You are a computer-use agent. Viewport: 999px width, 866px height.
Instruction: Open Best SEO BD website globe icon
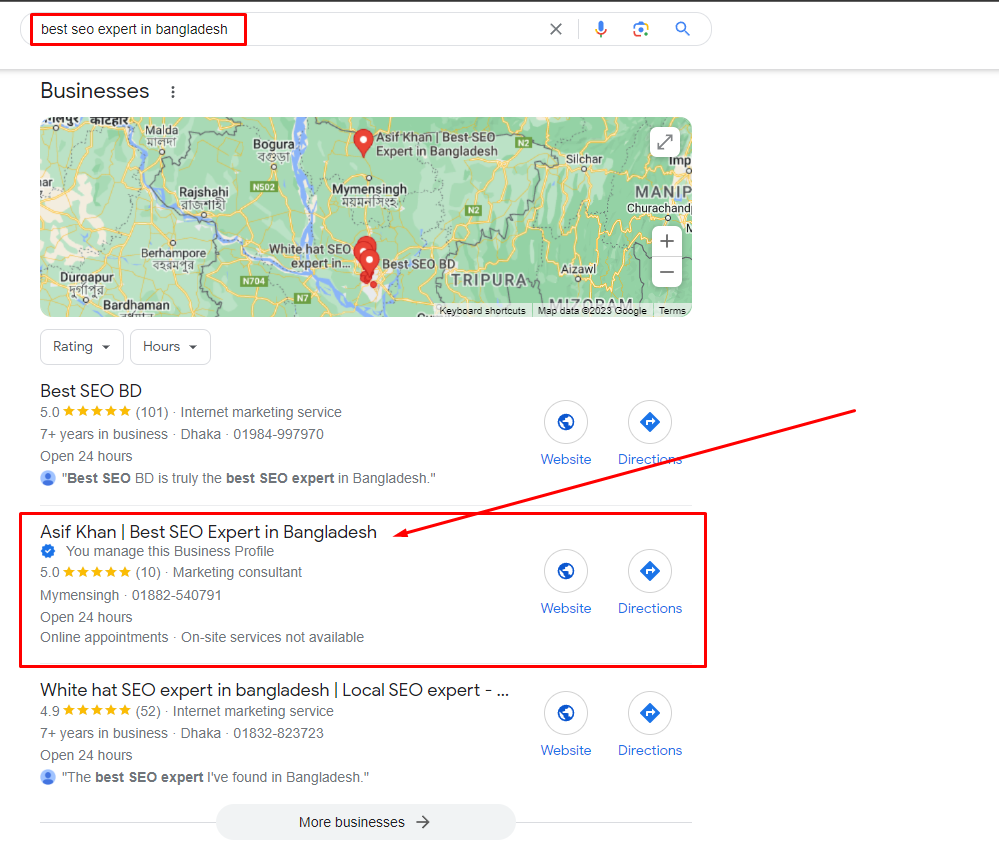[x=566, y=422]
